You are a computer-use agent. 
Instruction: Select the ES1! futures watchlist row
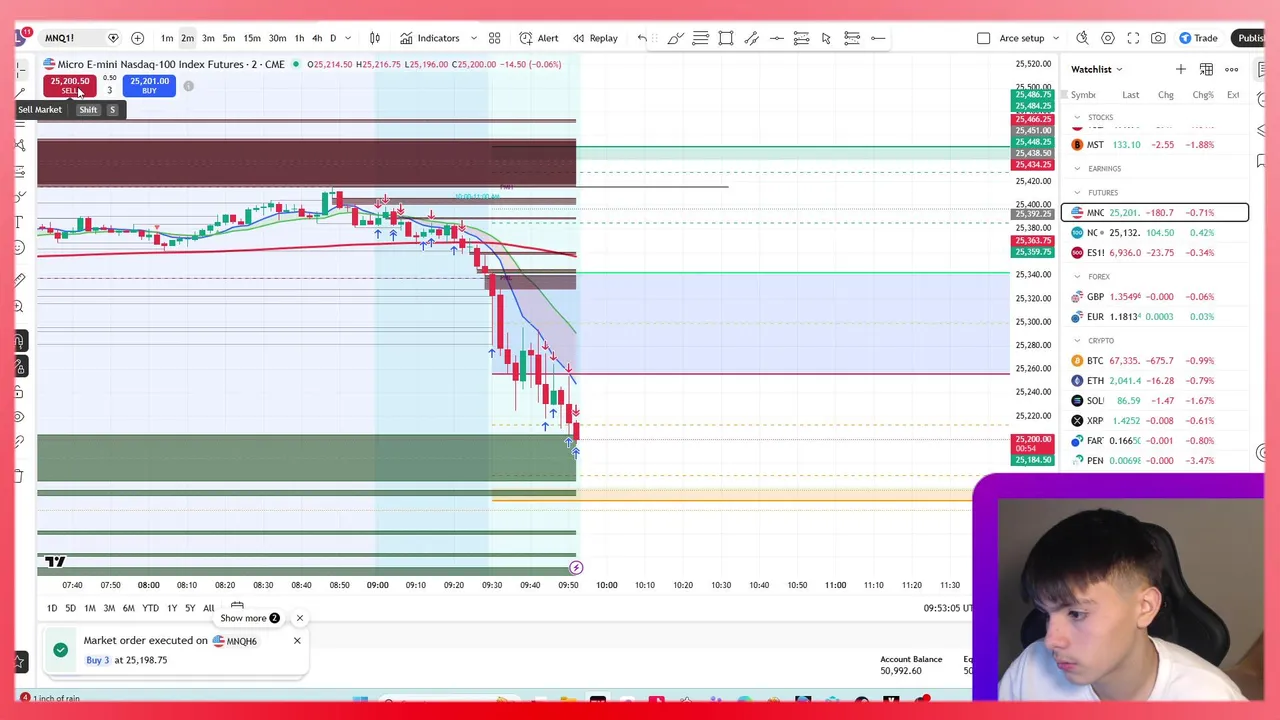(x=1155, y=252)
